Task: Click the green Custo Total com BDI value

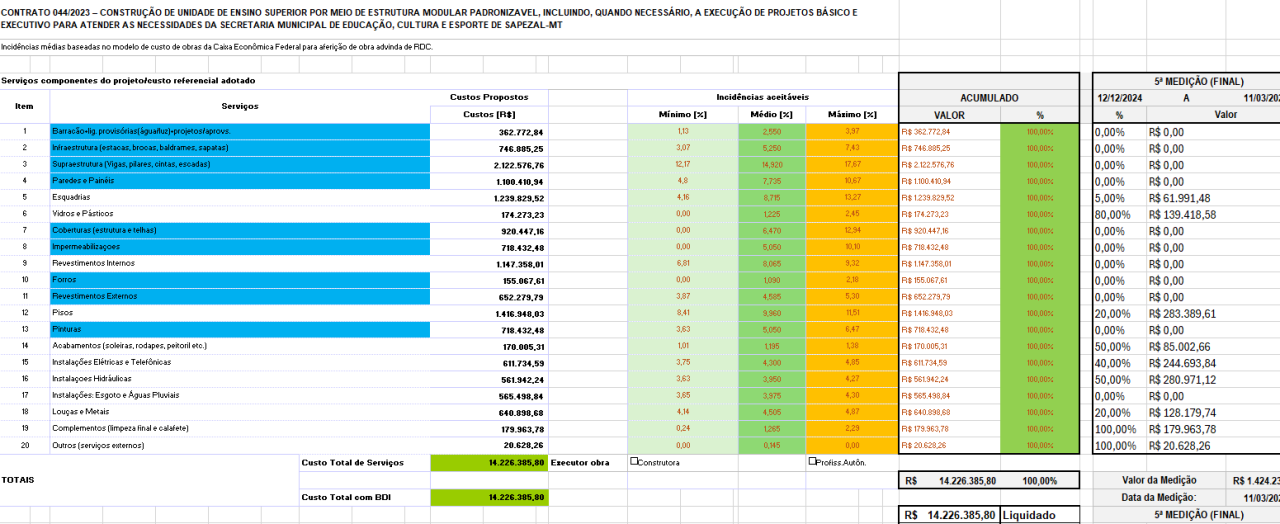Action: tap(489, 497)
